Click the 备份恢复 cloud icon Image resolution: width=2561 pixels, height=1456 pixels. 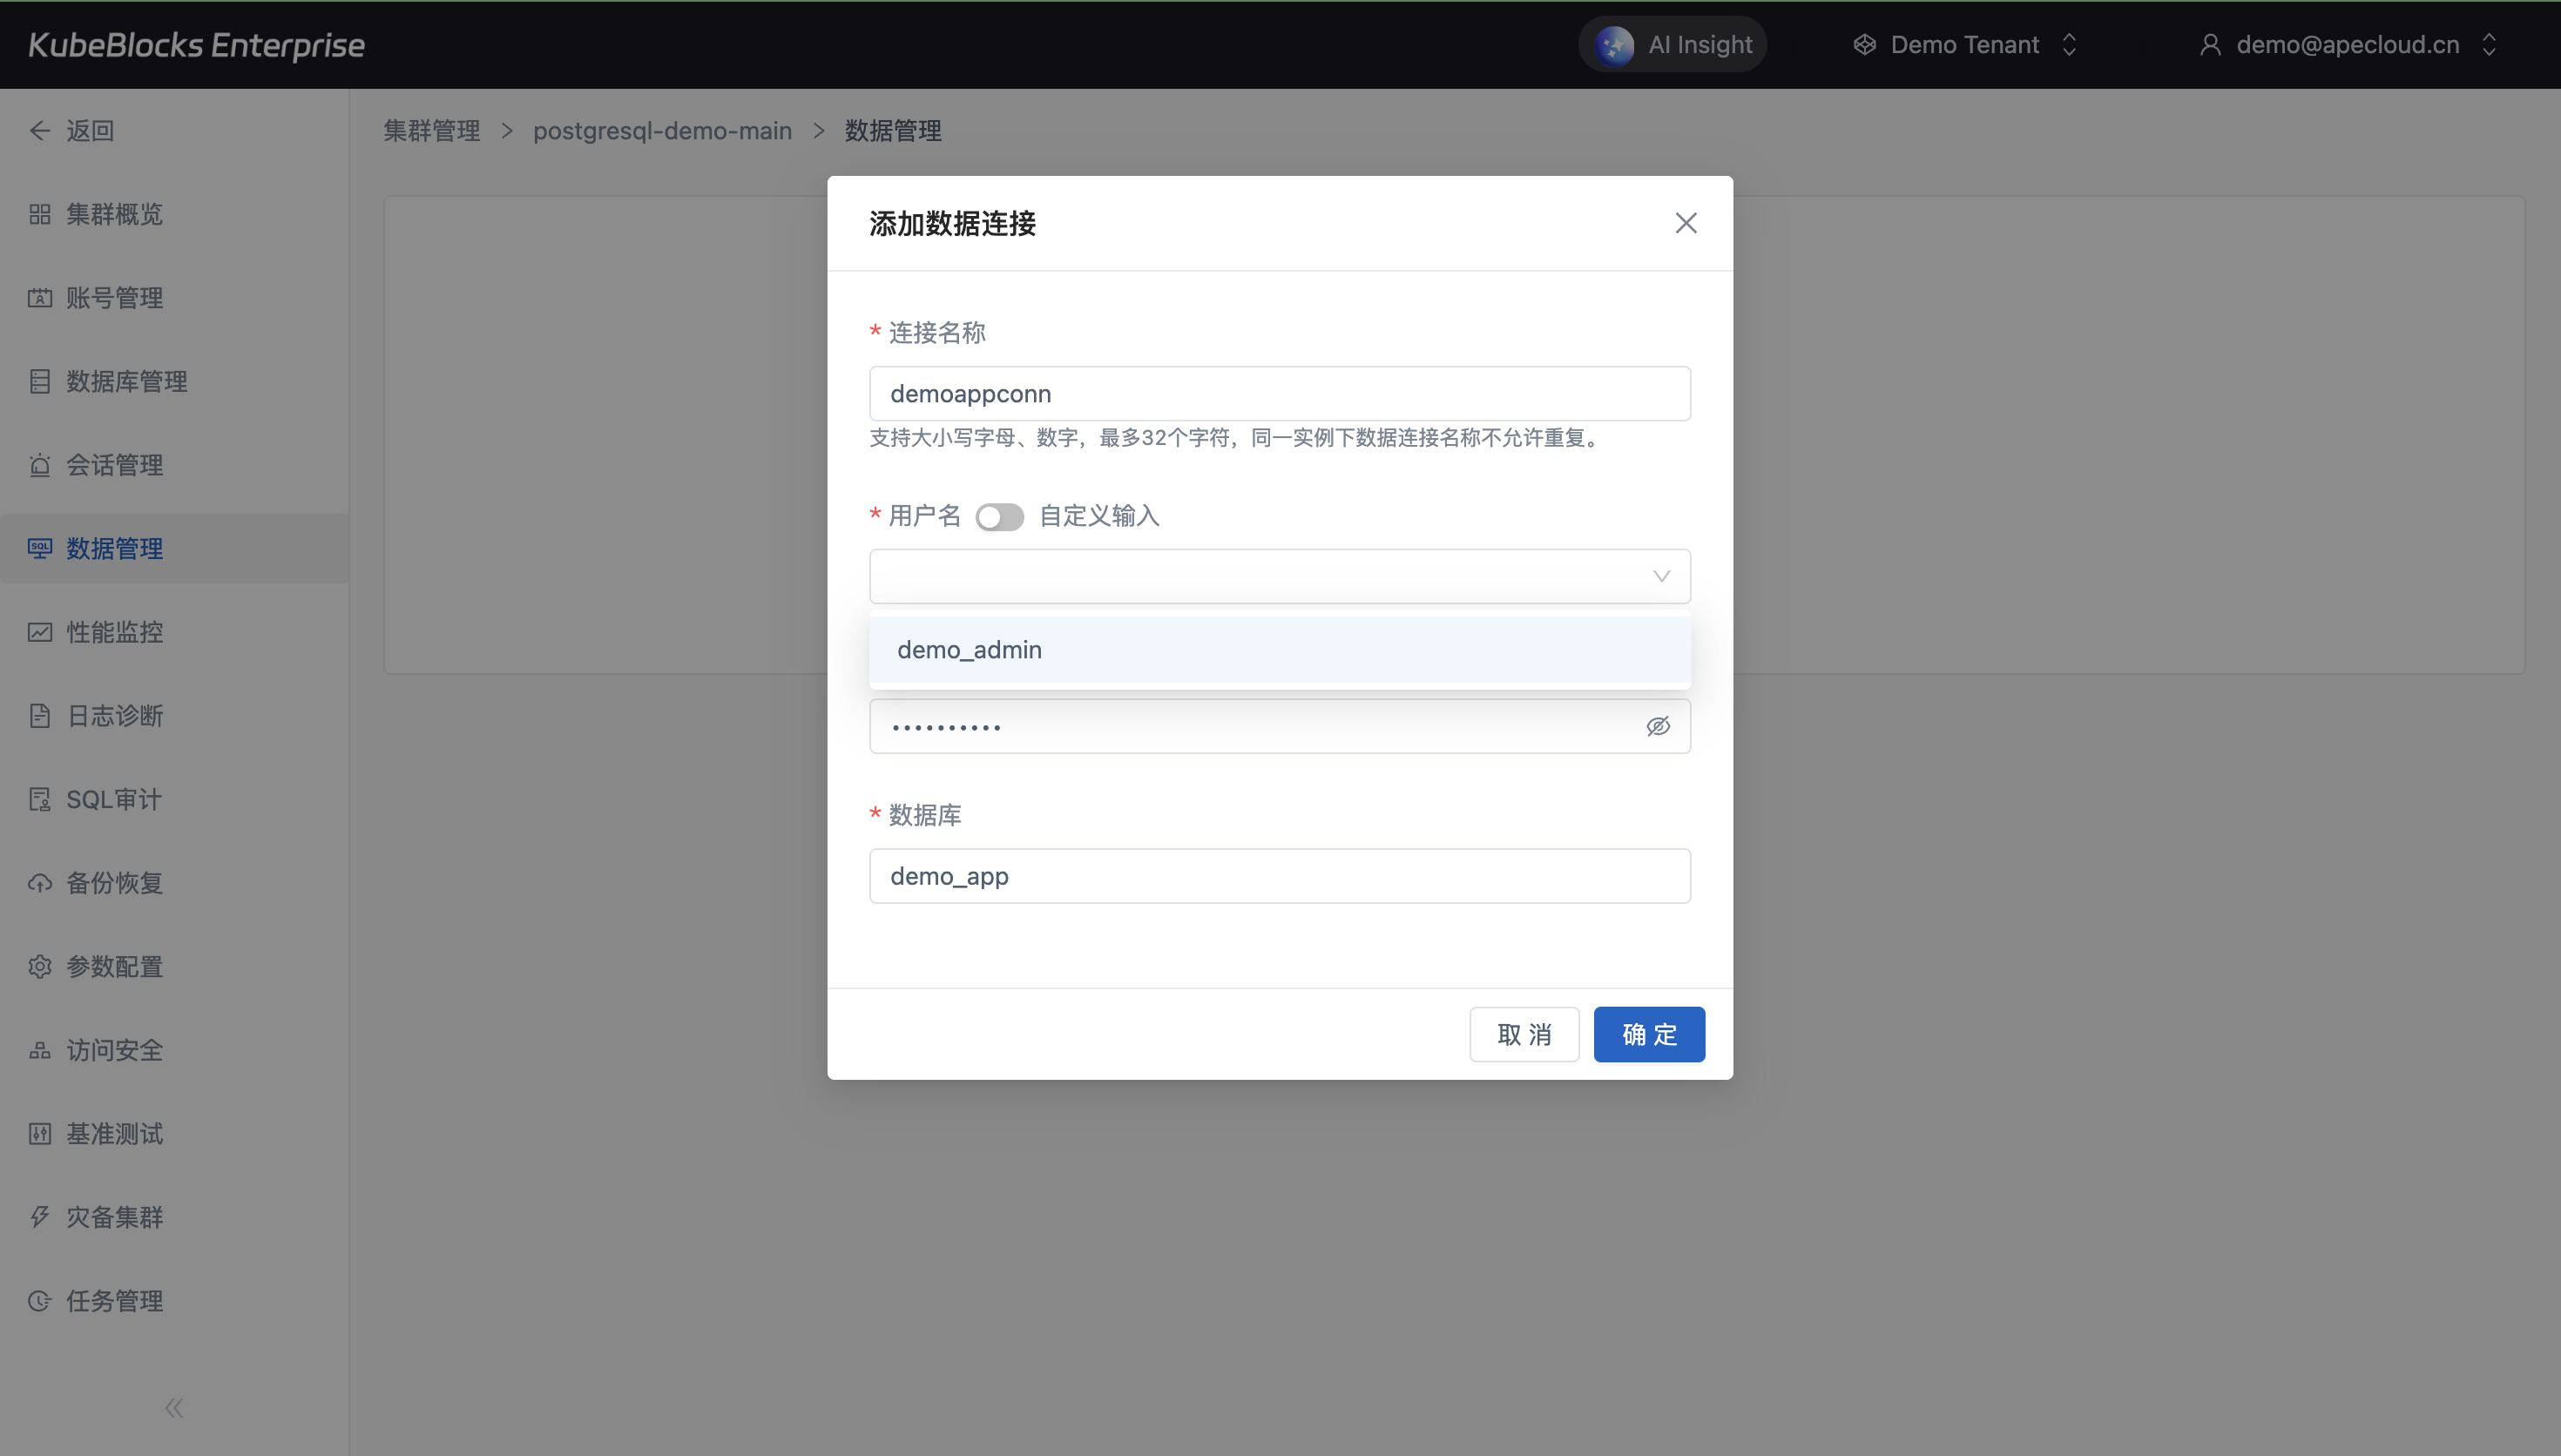click(x=40, y=883)
